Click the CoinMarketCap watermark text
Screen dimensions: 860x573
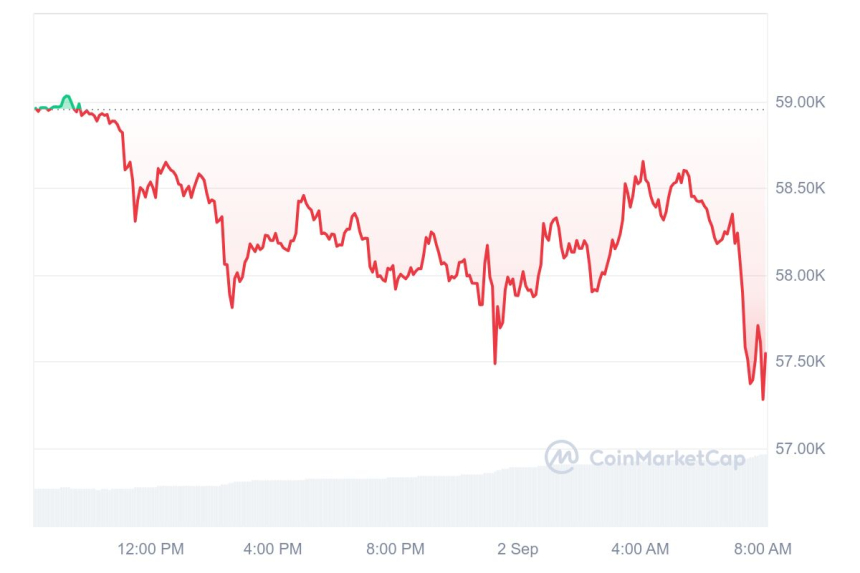click(x=667, y=459)
